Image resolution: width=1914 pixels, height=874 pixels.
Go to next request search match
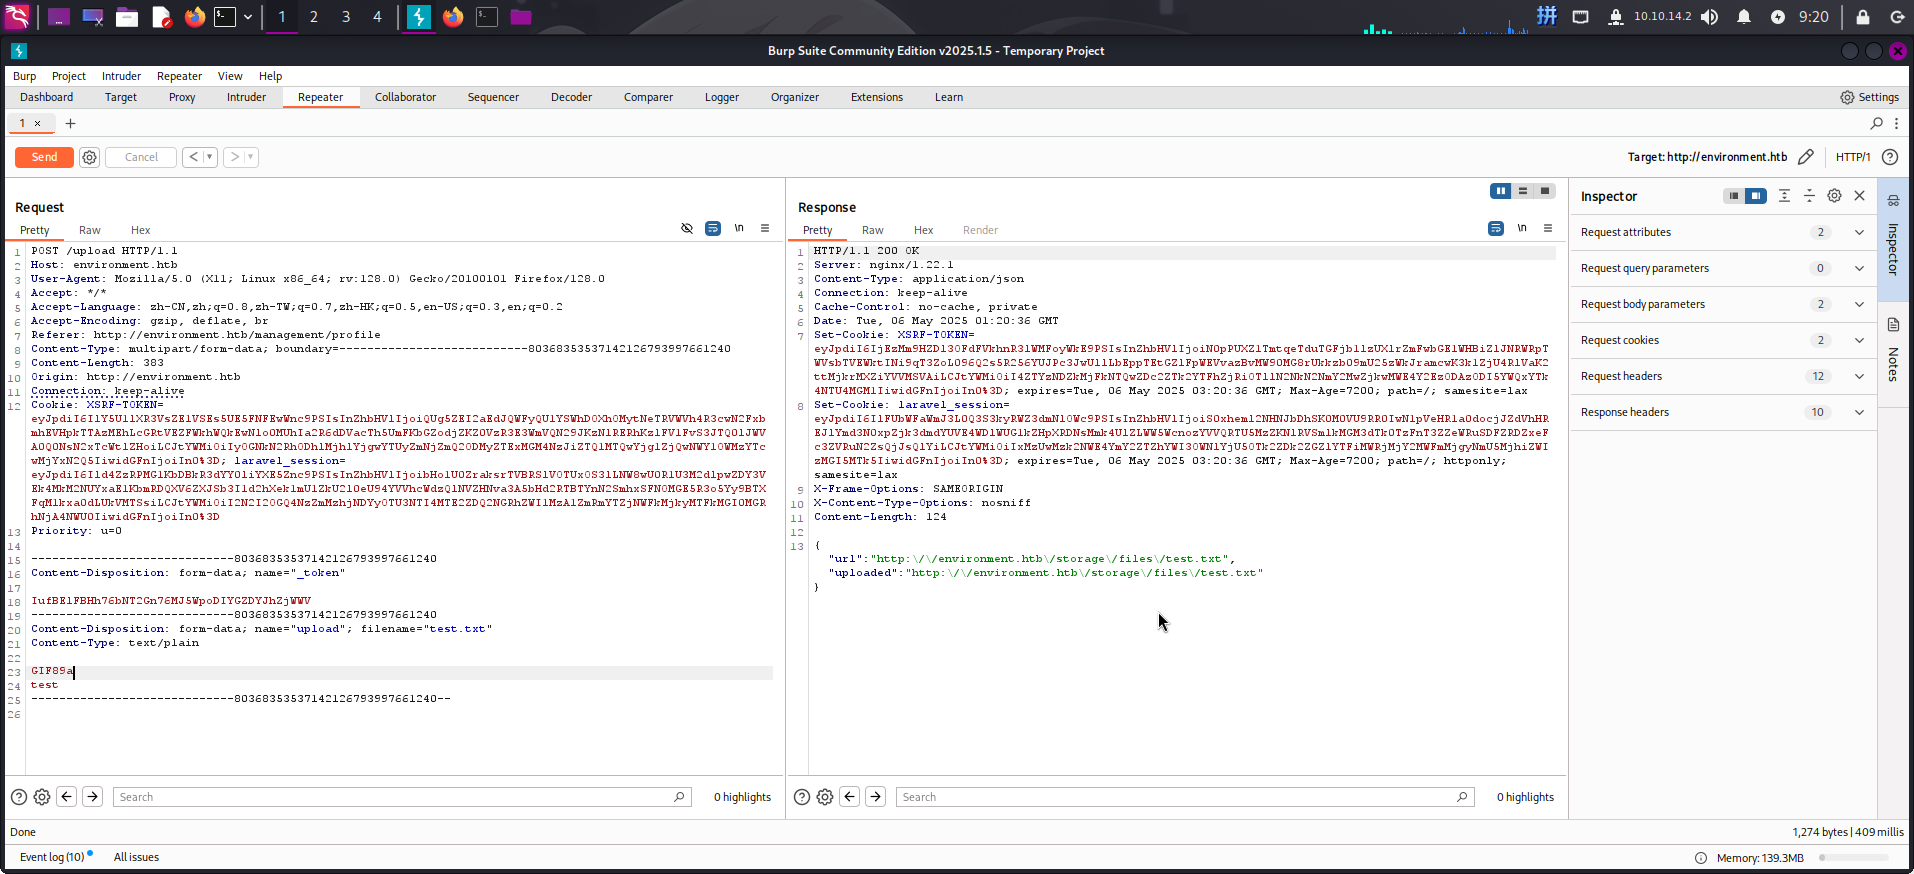coord(92,797)
